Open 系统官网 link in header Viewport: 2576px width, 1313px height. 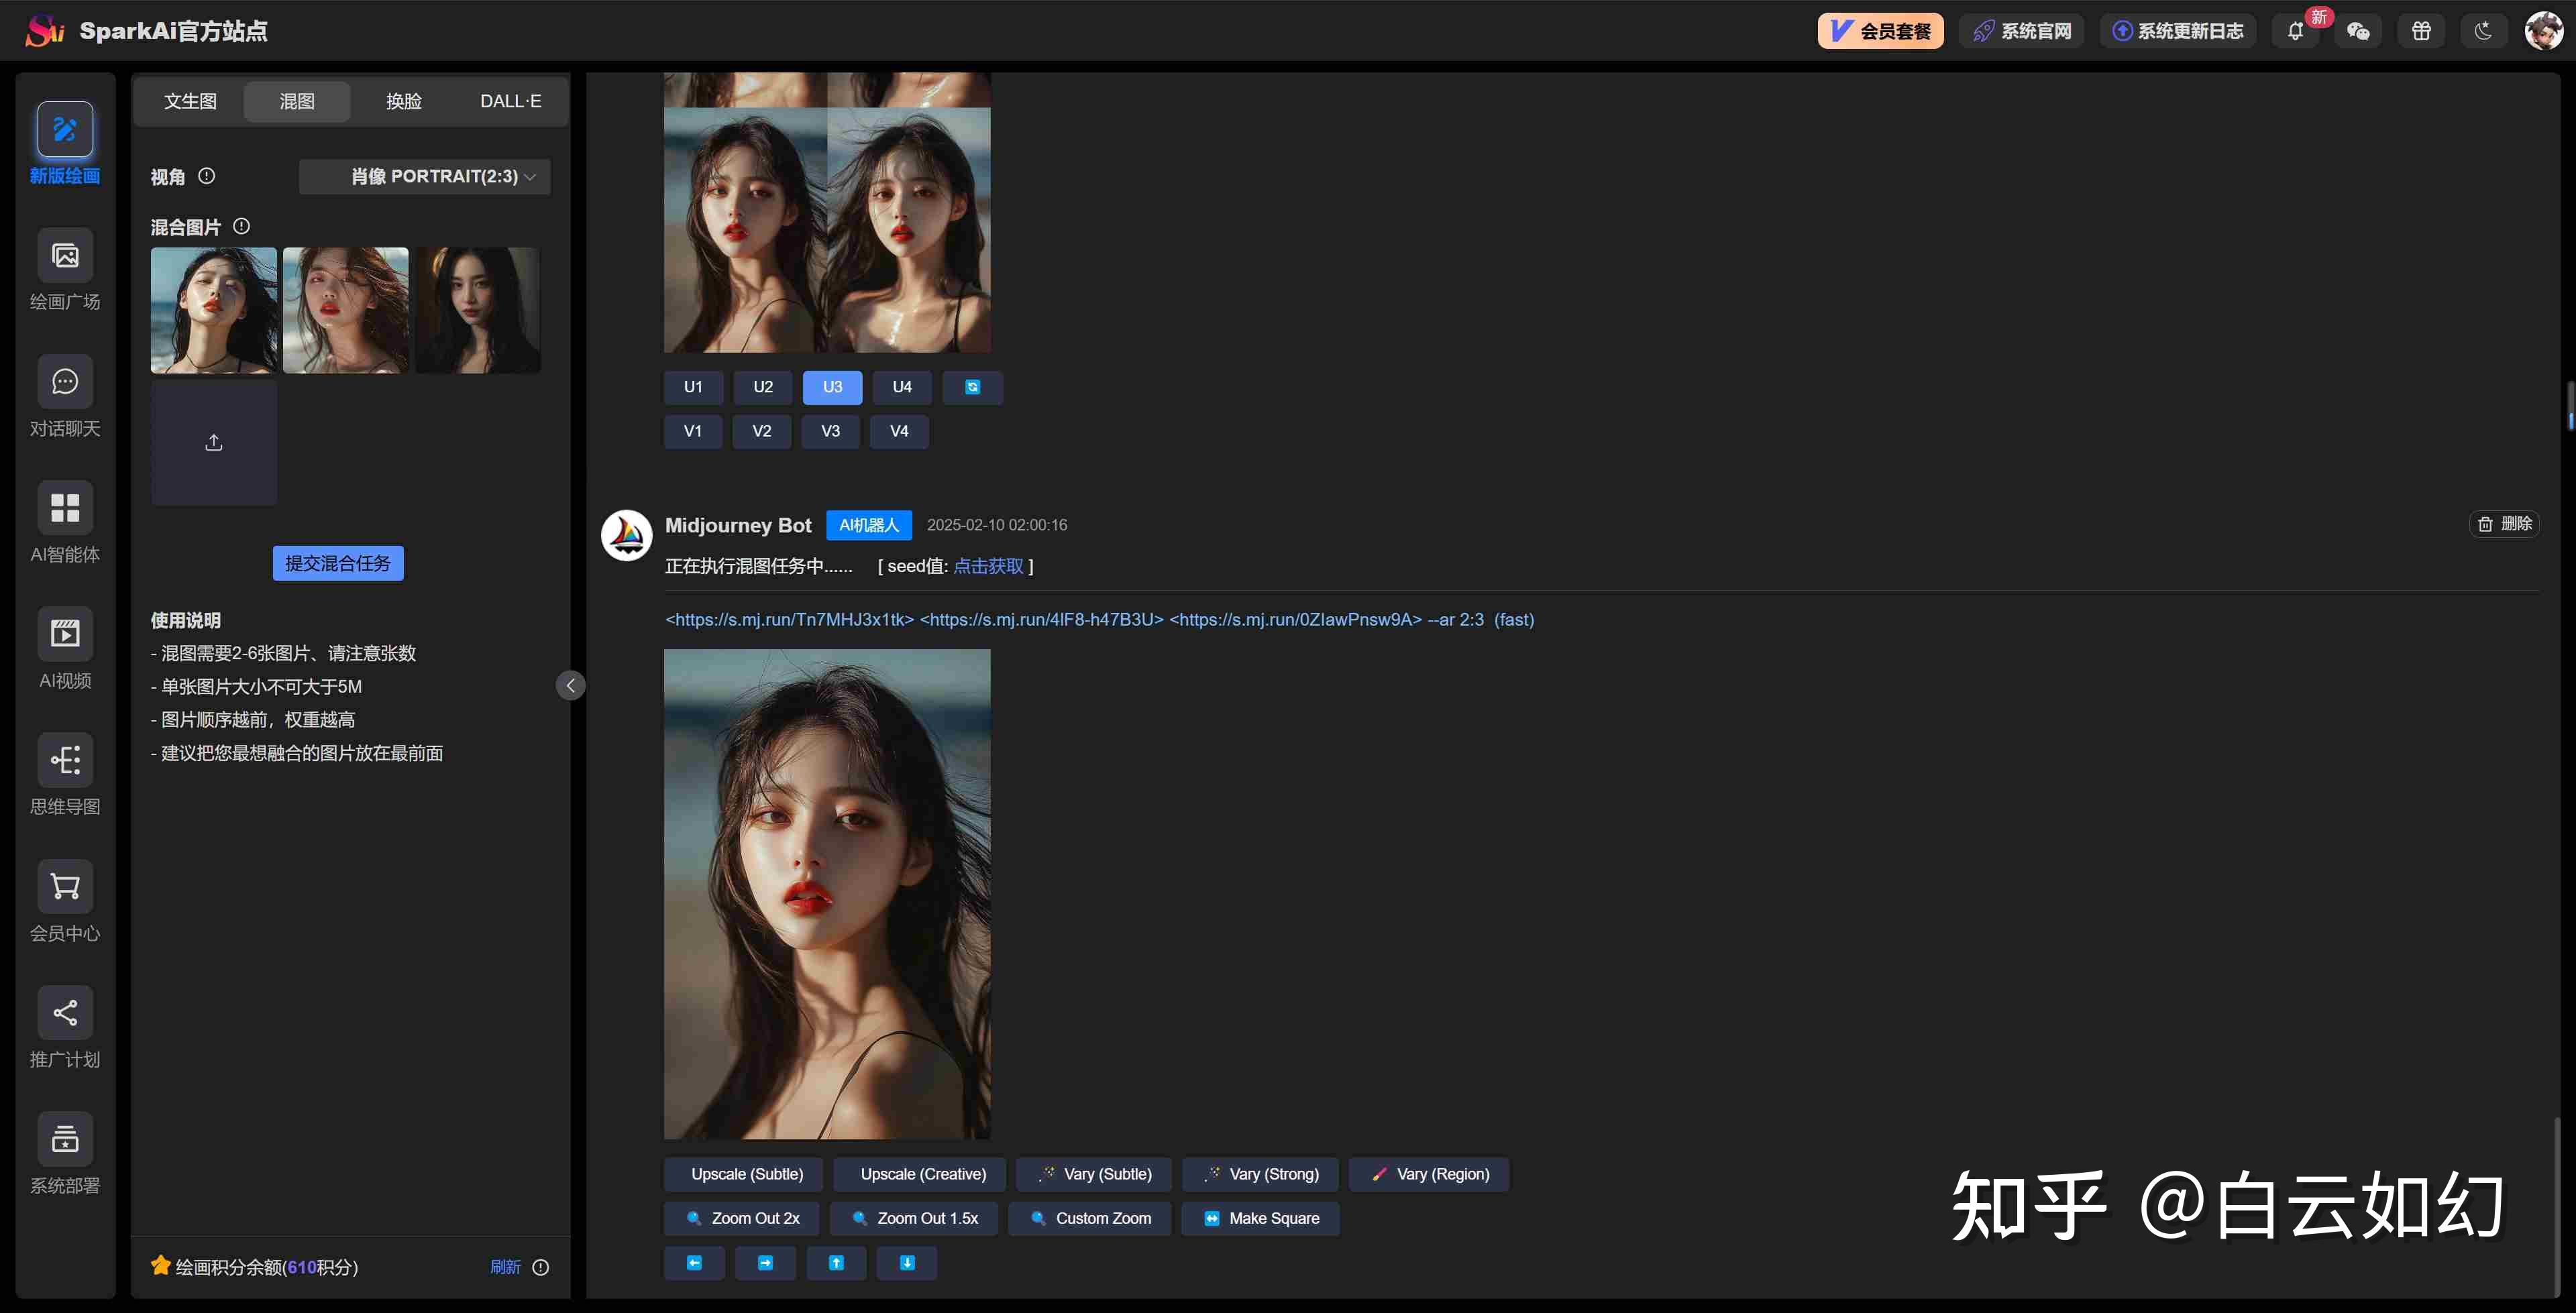pos(2021,31)
